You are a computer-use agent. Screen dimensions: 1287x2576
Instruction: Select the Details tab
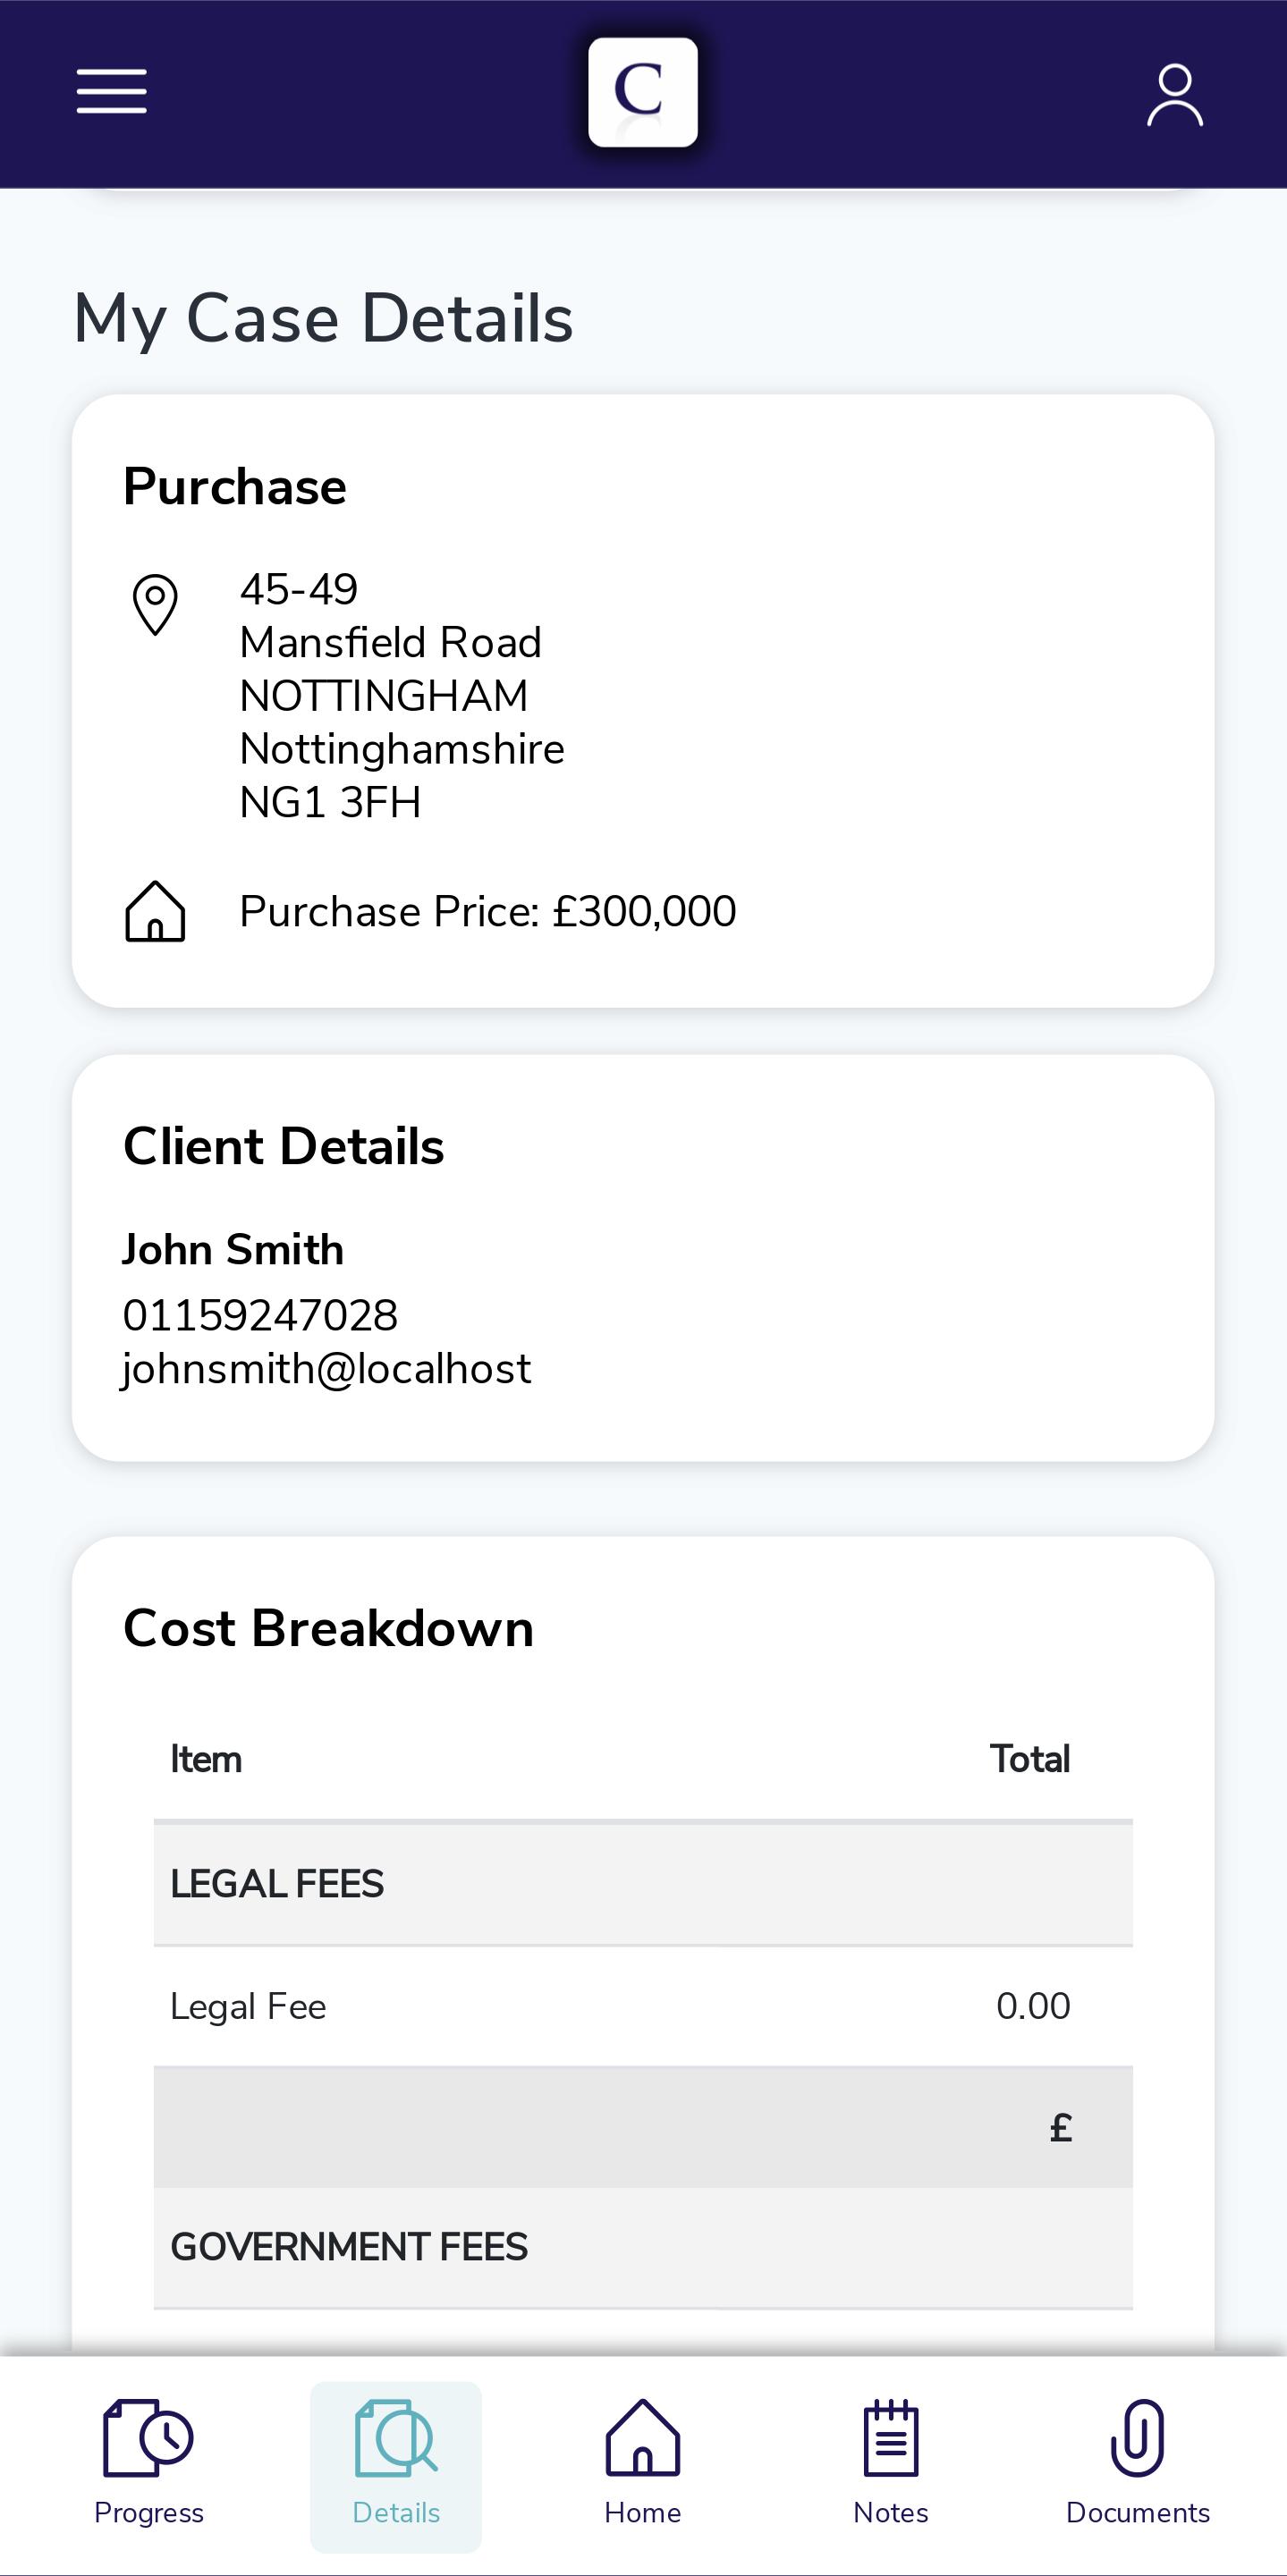pyautogui.click(x=396, y=2466)
